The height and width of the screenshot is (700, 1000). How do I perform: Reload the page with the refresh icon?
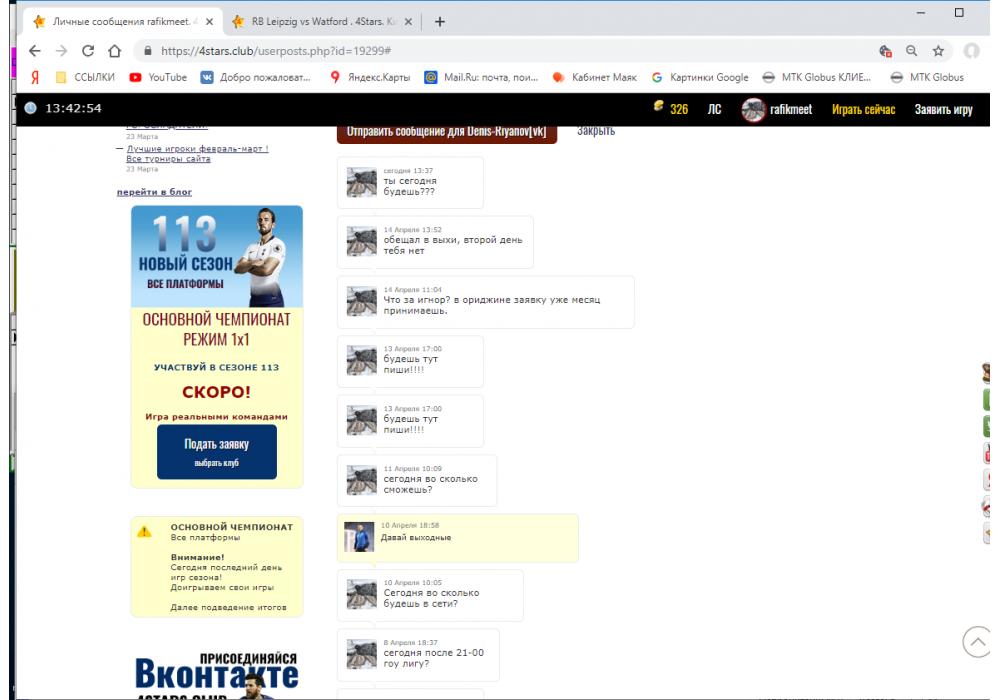point(88,50)
